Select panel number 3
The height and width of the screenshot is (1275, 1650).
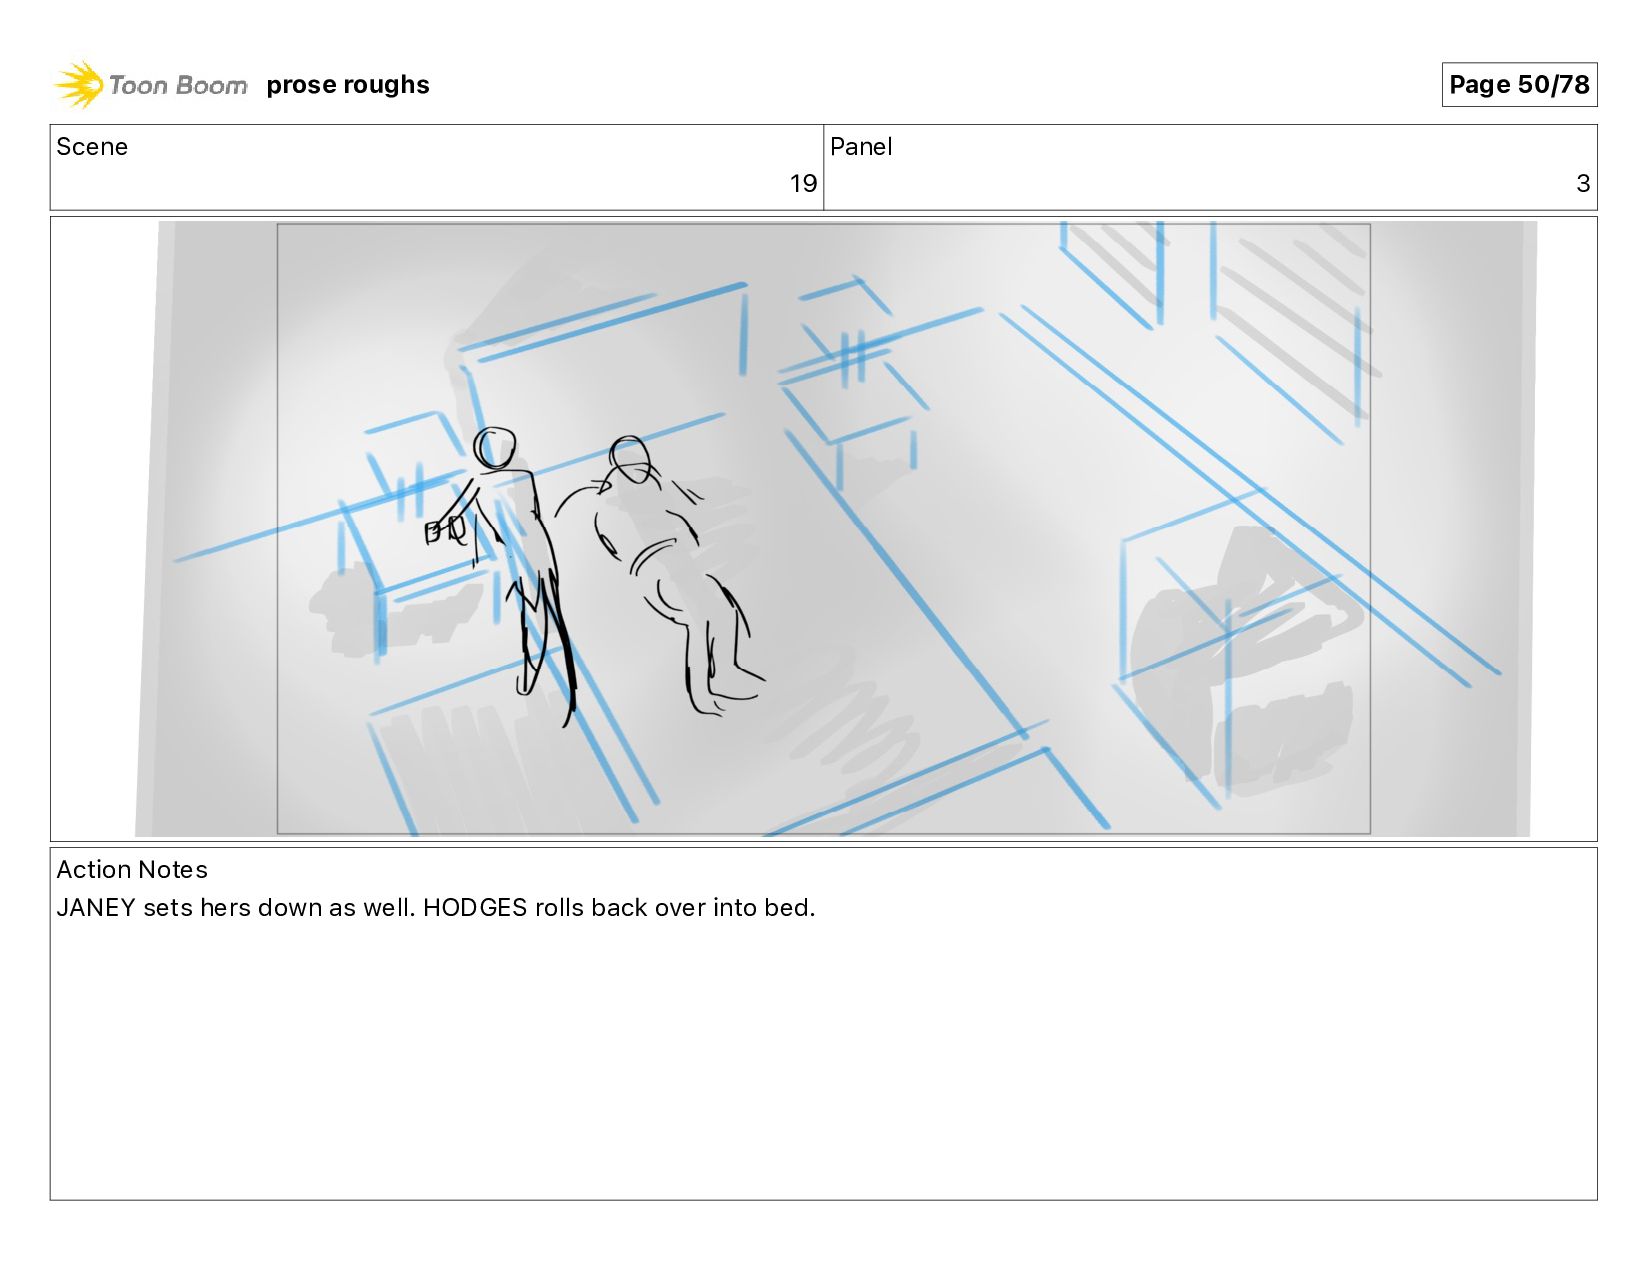point(1583,184)
